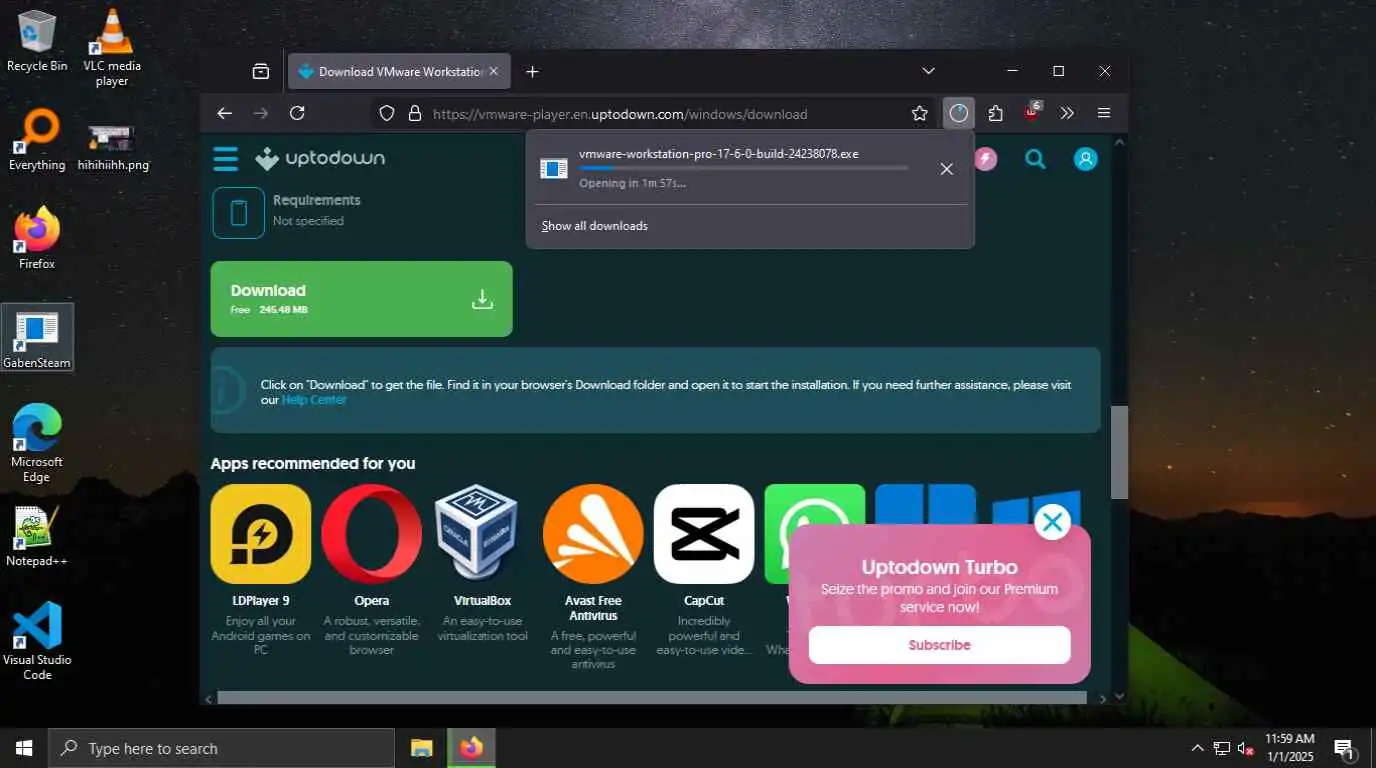1376x768 pixels.
Task: Open the uBlock extension icon with badge
Action: 1032,112
